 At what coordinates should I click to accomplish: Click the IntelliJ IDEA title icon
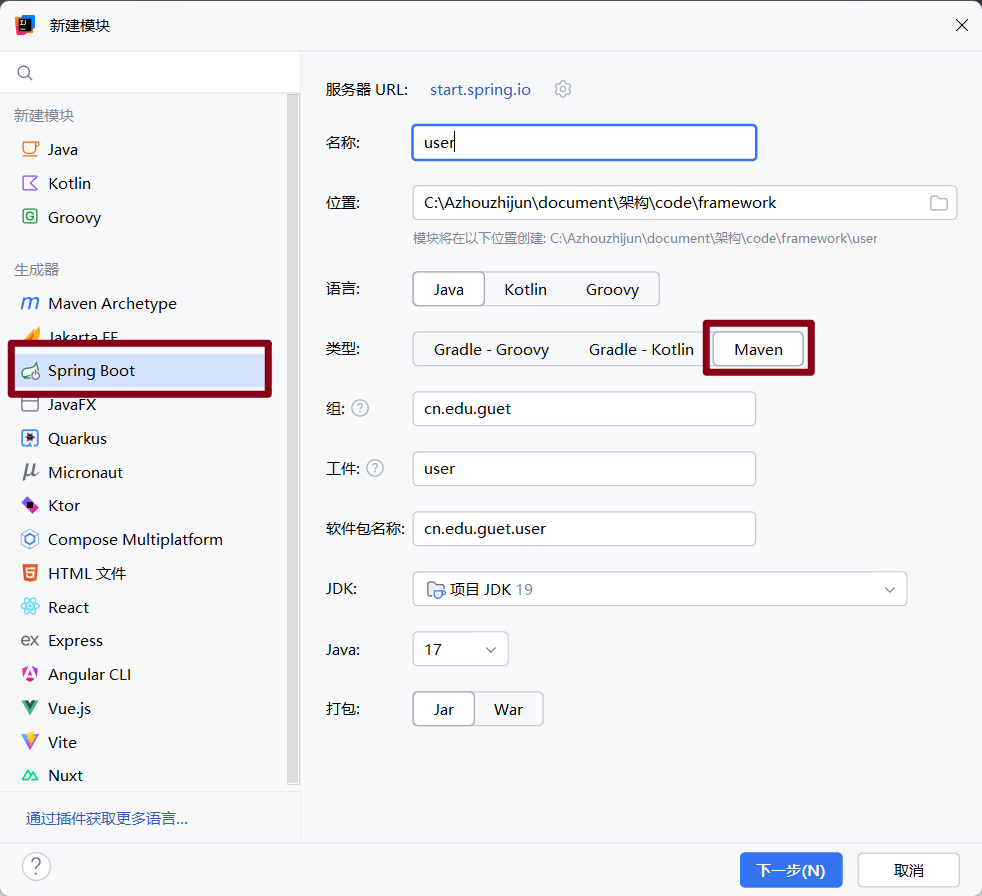click(x=24, y=25)
